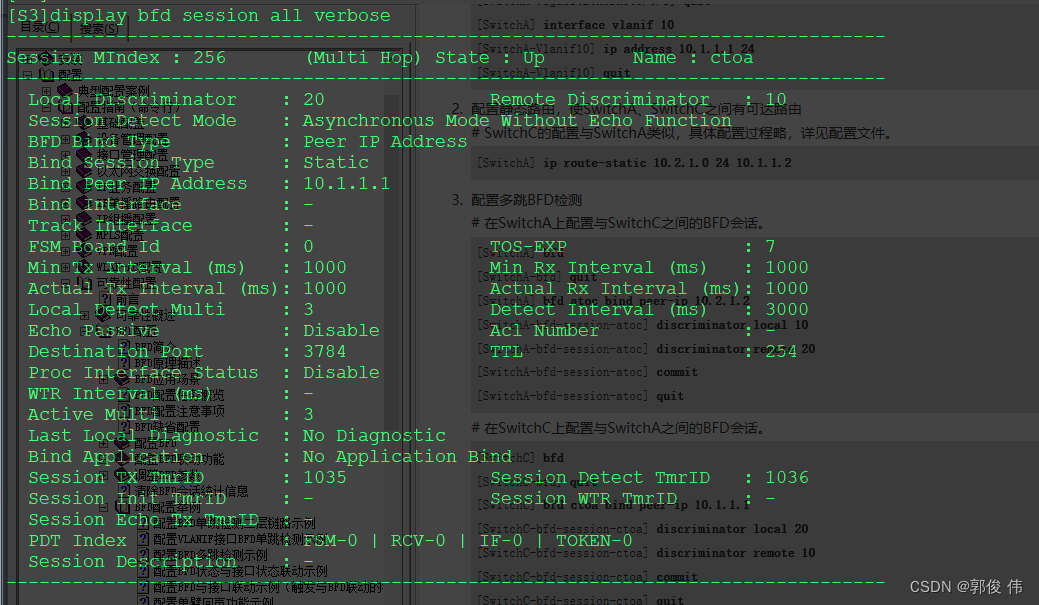The width and height of the screenshot is (1039, 605).
Task: Click the Destination Port value 3784
Action: 325,351
